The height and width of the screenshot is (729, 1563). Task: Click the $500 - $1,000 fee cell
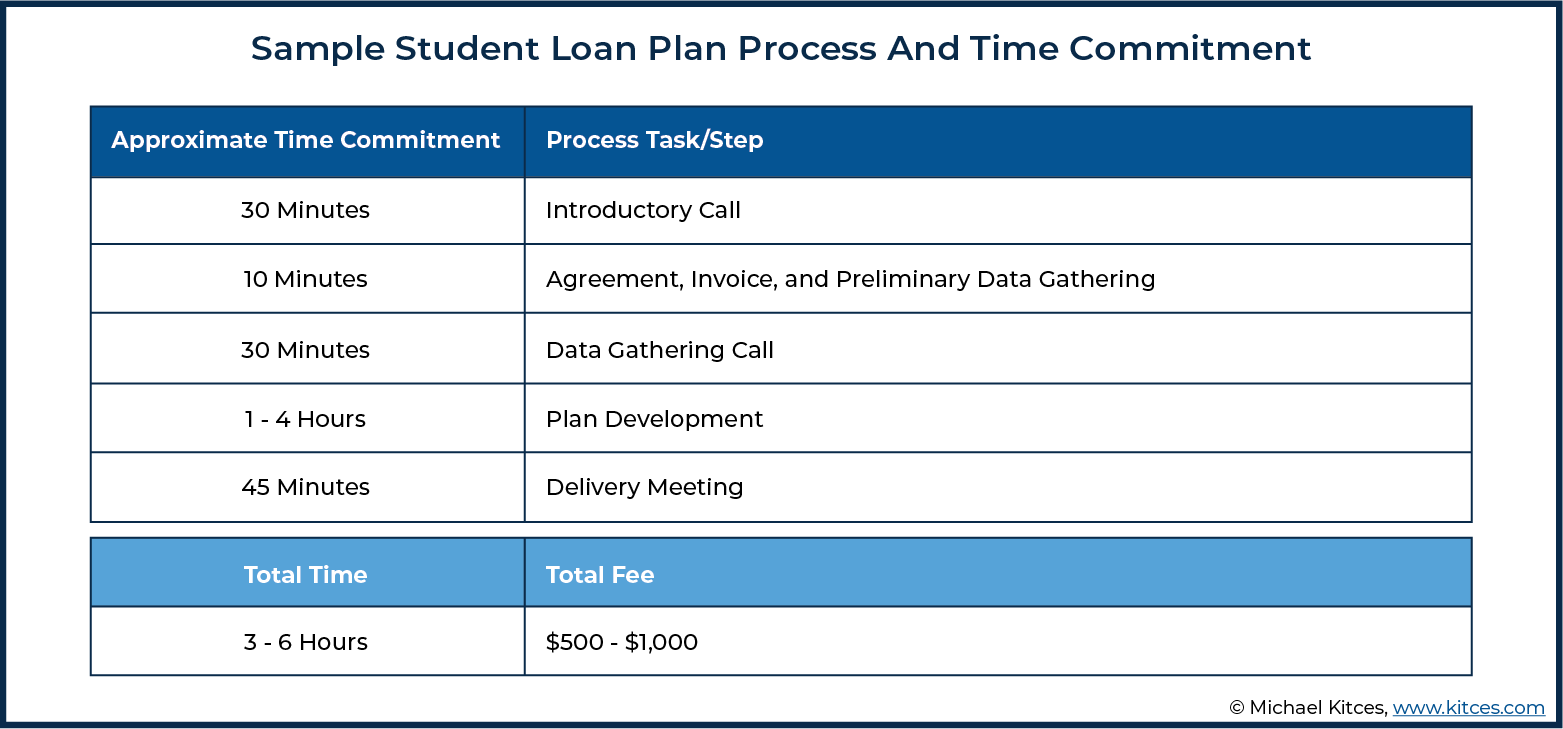pyautogui.click(x=998, y=641)
